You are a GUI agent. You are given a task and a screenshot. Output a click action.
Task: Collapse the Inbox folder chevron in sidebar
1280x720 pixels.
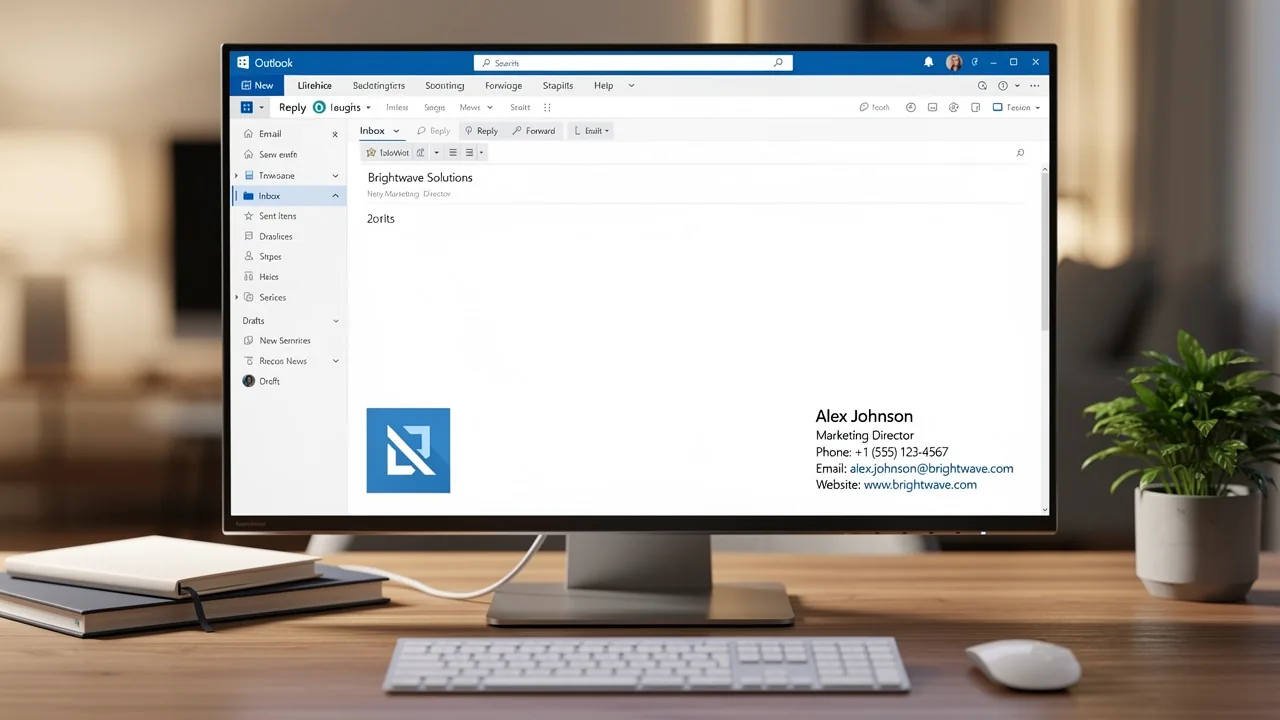pos(335,196)
